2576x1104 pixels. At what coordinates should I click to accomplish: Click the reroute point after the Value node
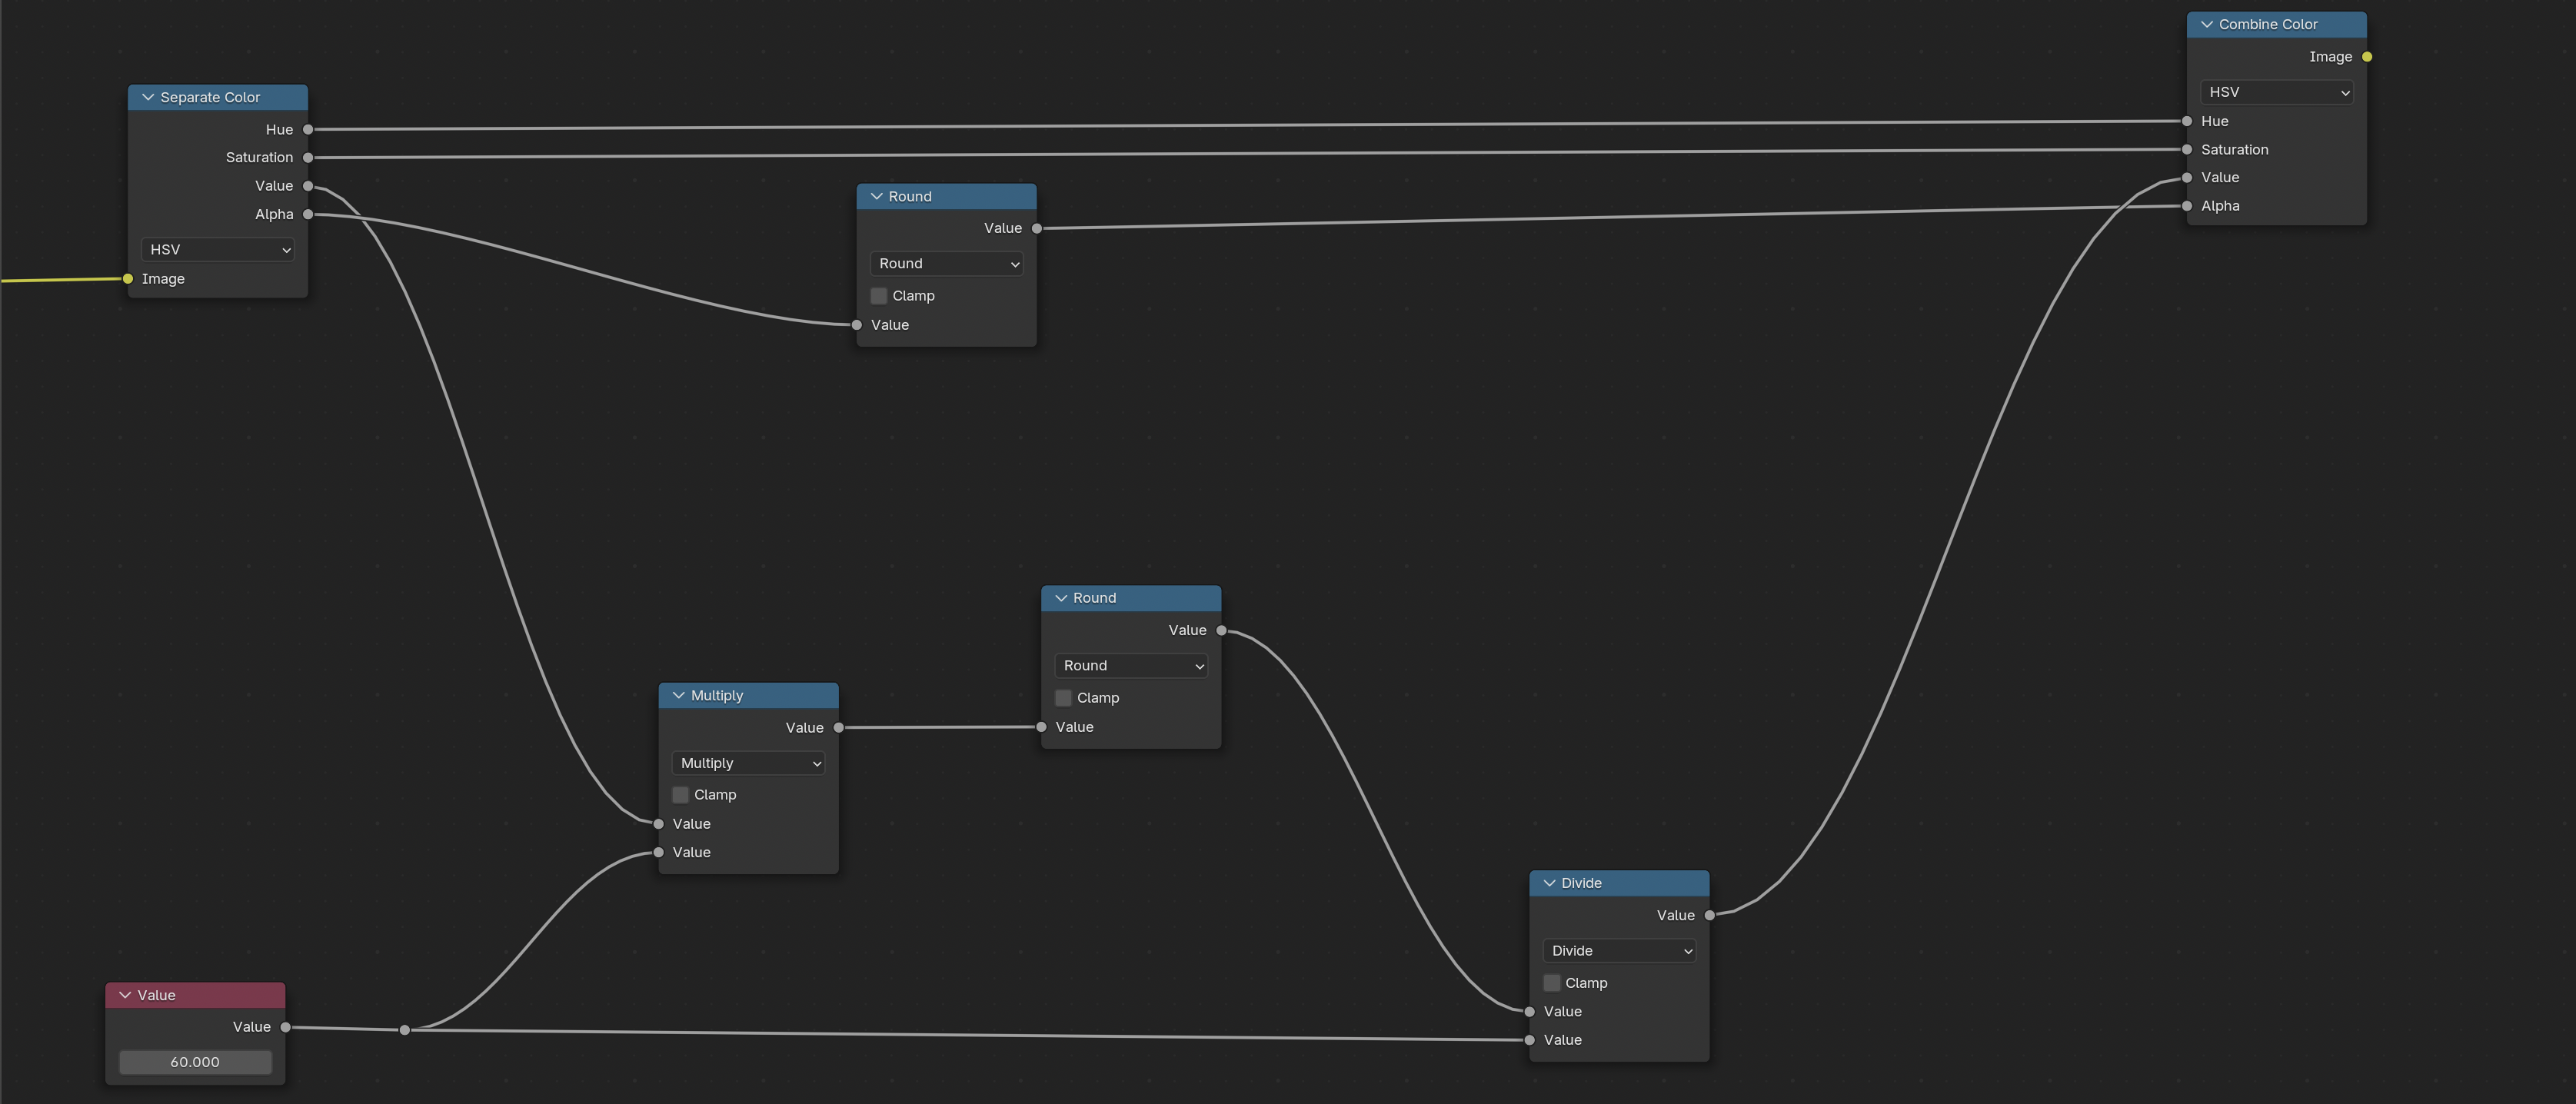coord(404,1030)
